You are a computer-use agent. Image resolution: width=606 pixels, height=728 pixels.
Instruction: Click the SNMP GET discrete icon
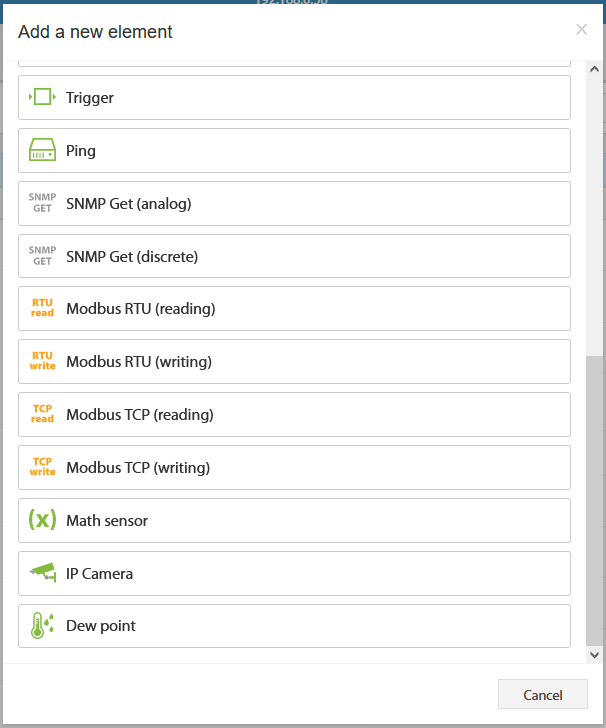click(x=42, y=256)
